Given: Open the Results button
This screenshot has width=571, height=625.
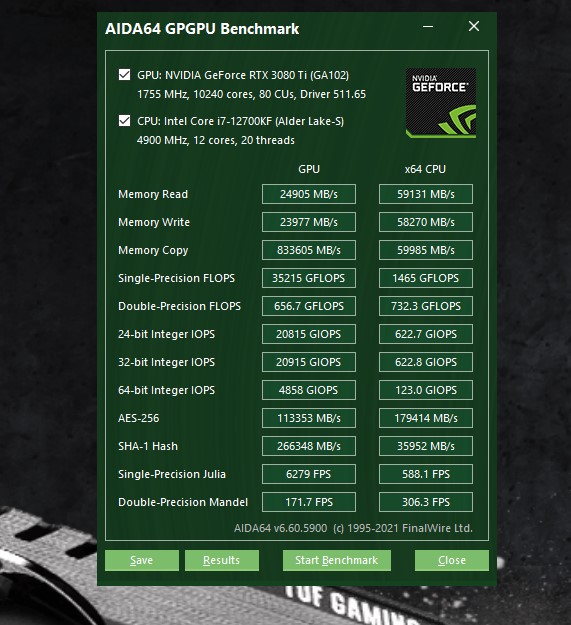Looking at the screenshot, I should pos(222,560).
